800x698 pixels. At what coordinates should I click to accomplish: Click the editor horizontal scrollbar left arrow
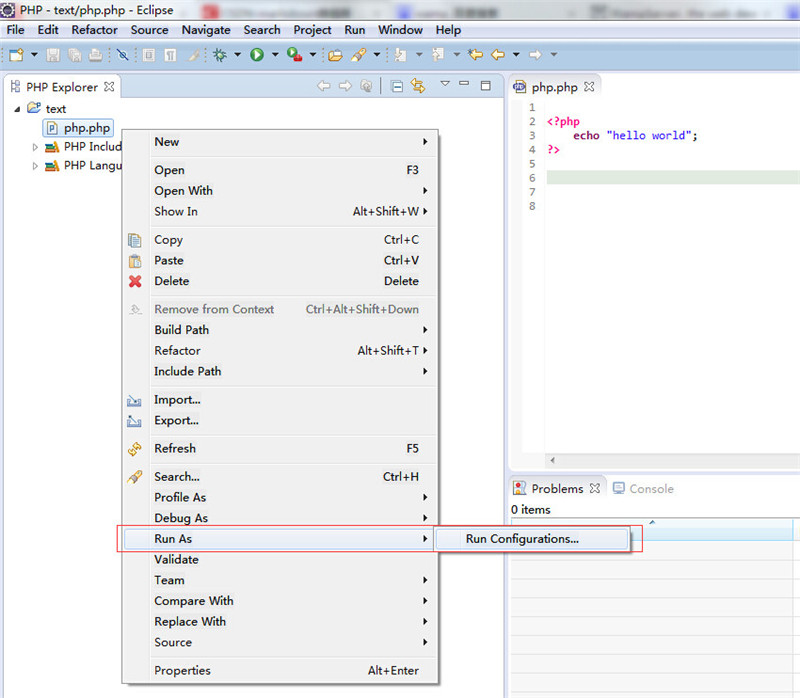[x=551, y=461]
